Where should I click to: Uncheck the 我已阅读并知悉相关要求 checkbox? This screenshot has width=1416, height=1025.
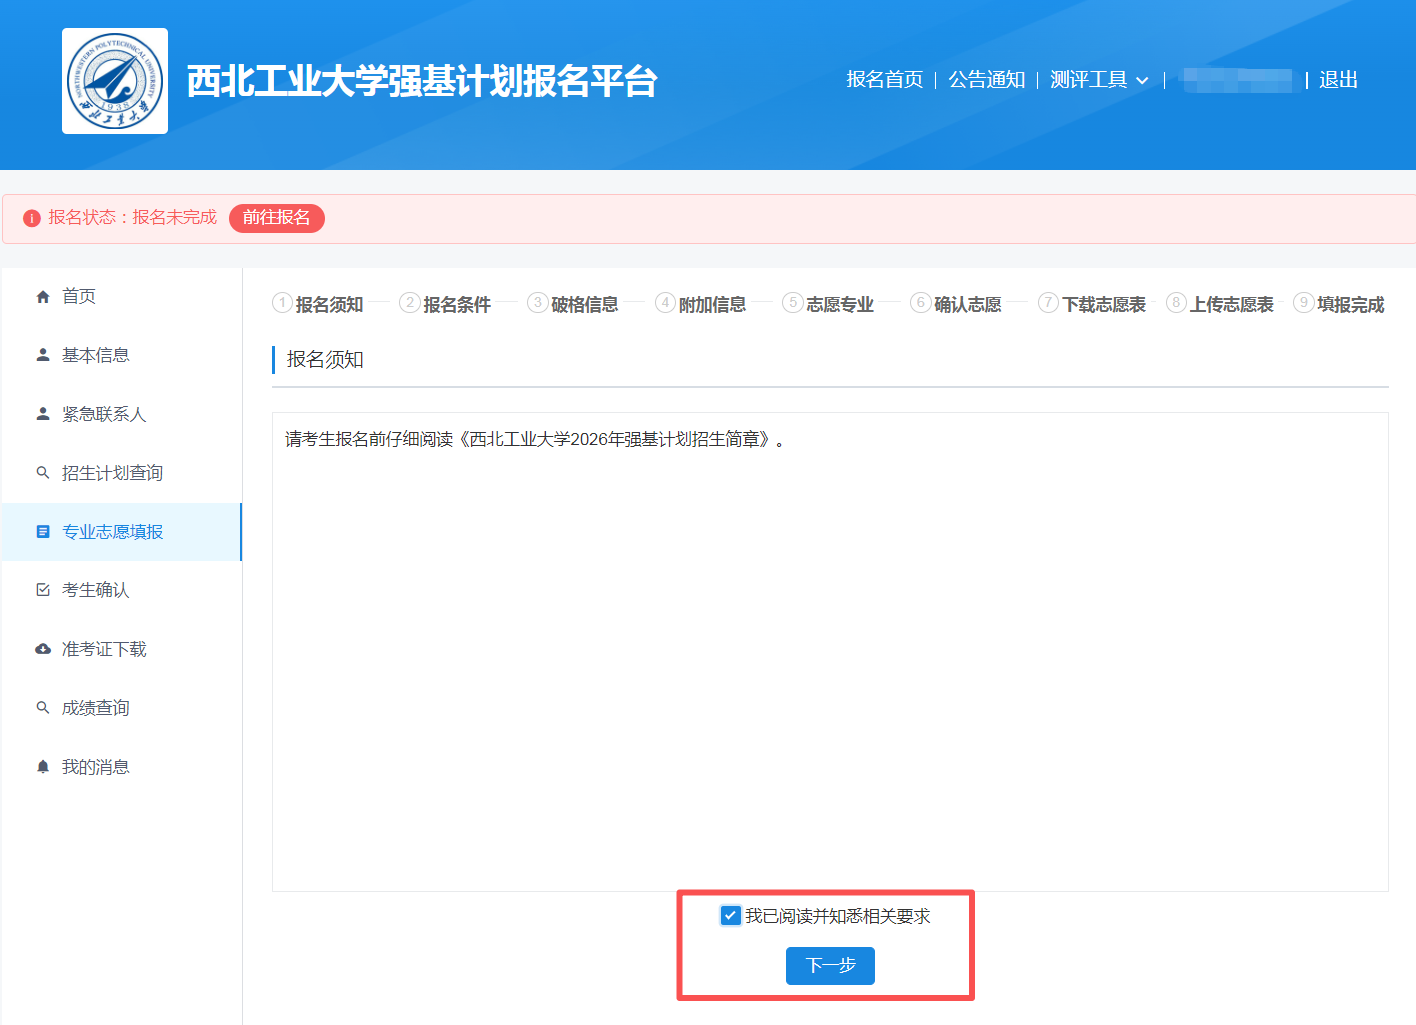coord(731,916)
